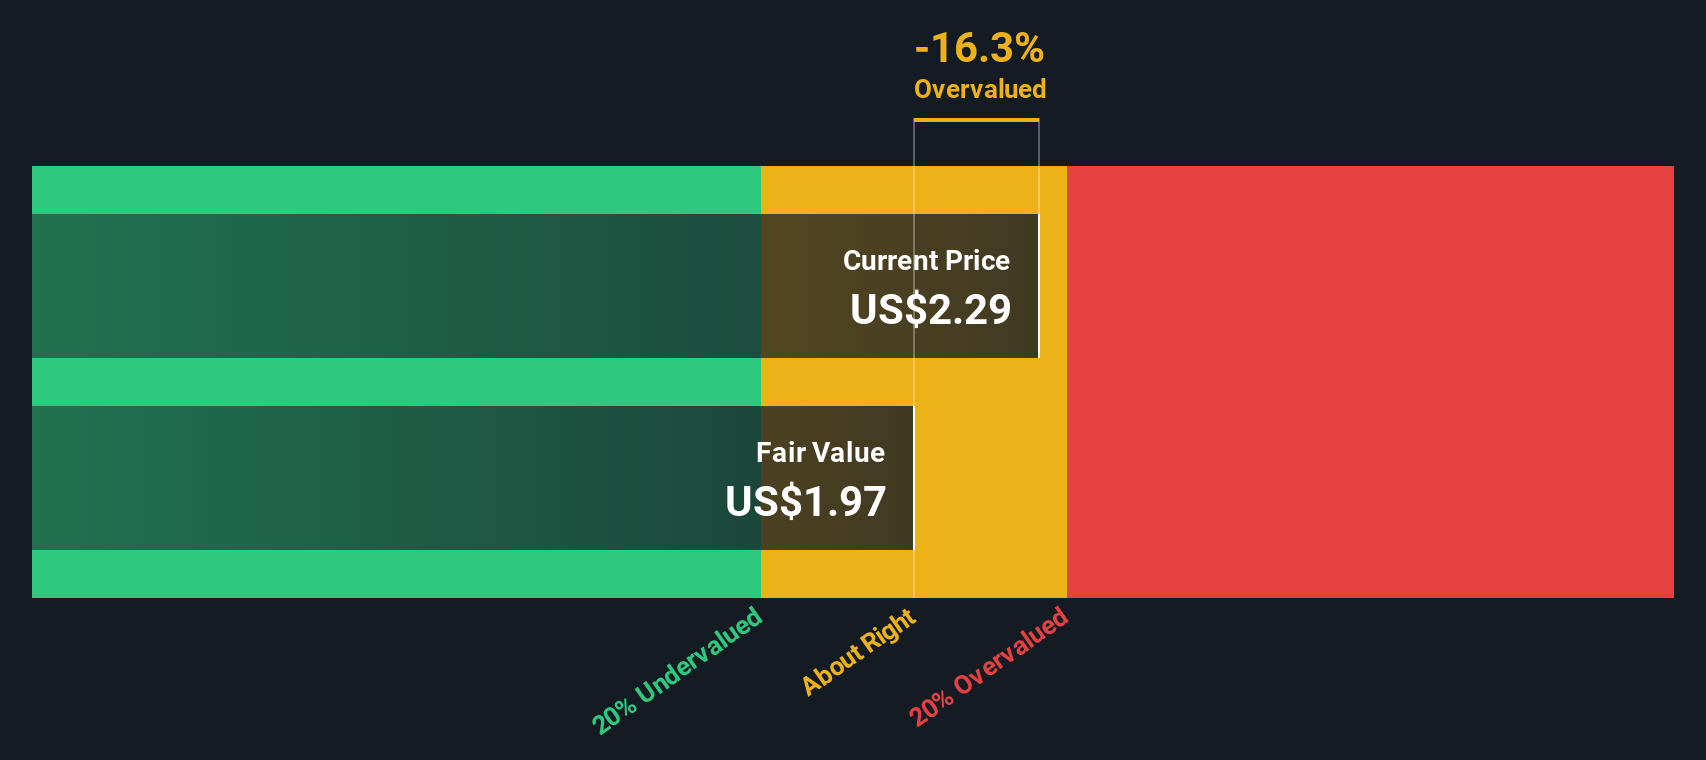Click the bright green strip between the bars
The width and height of the screenshot is (1706, 760).
396,382
